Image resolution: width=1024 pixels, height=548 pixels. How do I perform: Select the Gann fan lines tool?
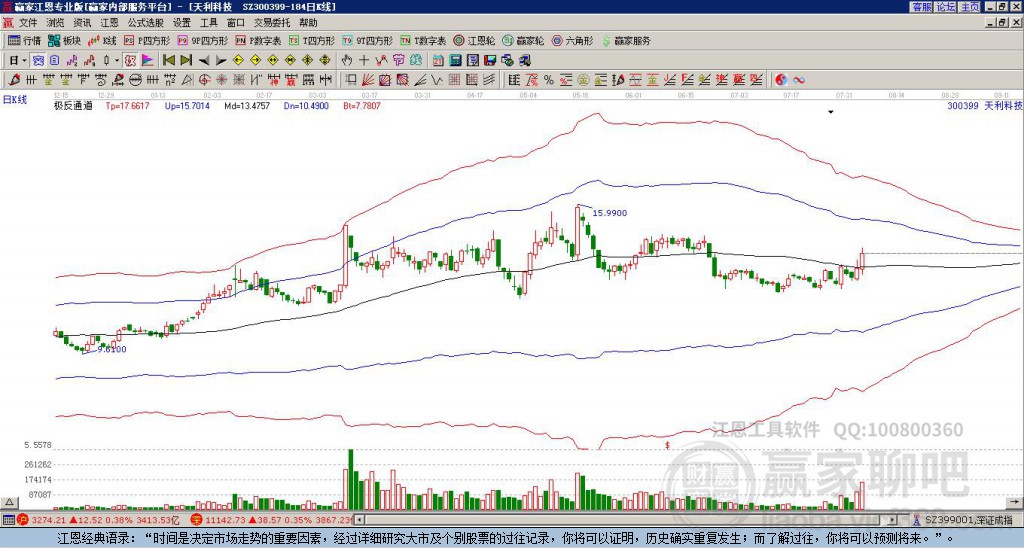click(x=368, y=80)
